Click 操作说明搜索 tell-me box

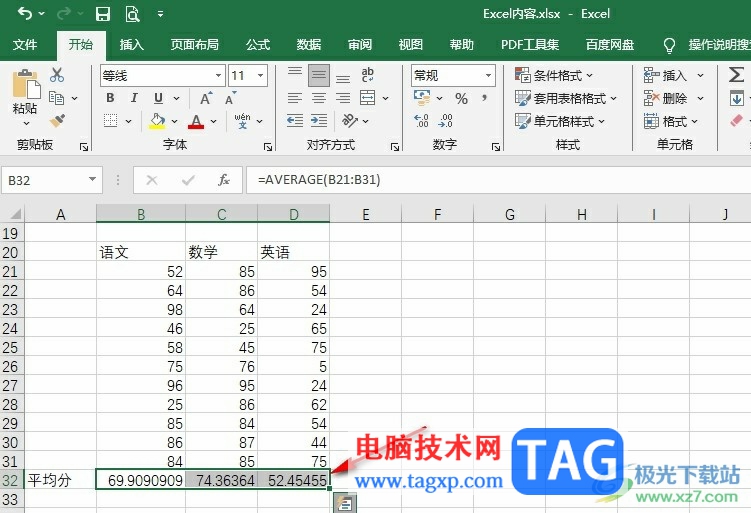click(707, 45)
